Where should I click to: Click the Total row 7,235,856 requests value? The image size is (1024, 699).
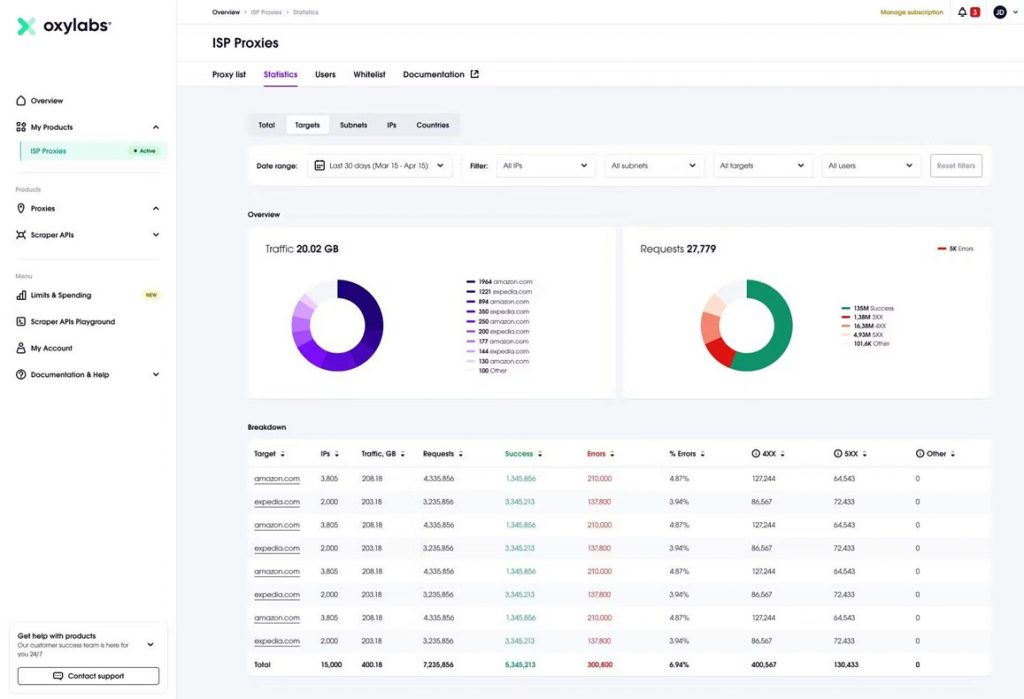click(x=438, y=664)
